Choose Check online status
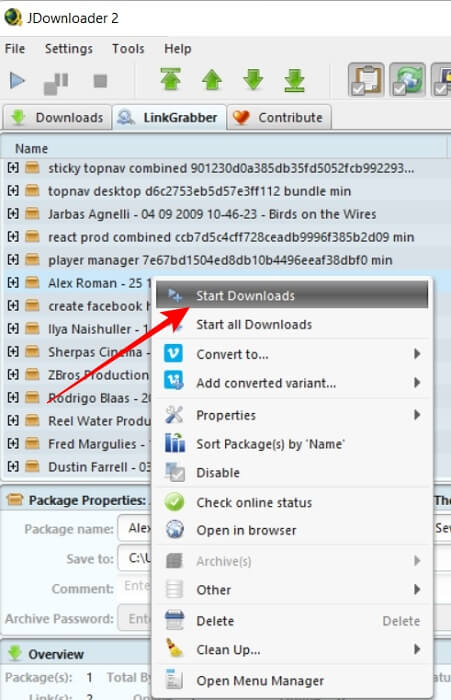451x700 pixels. tap(292, 502)
